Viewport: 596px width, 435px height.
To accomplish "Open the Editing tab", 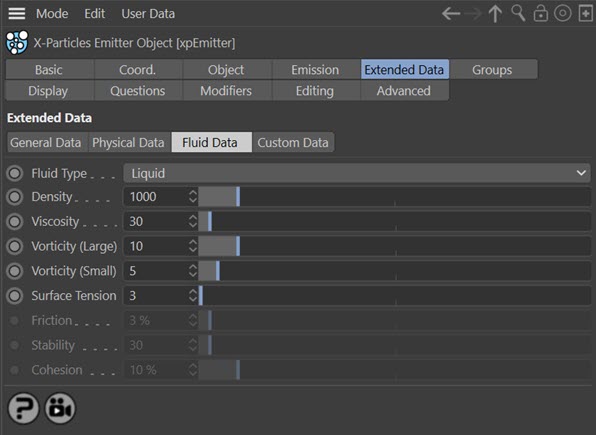I will pyautogui.click(x=316, y=90).
